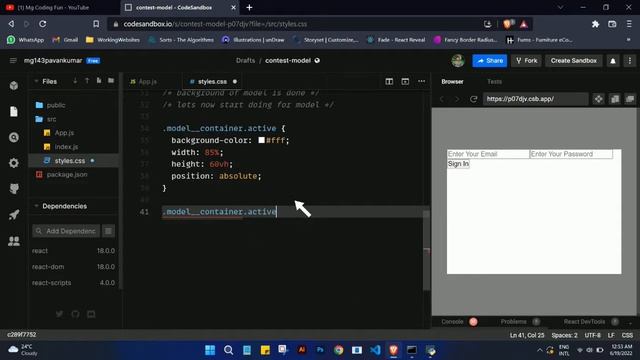Go back in preview browser
The width and height of the screenshot is (640, 360).
pyautogui.click(x=442, y=99)
